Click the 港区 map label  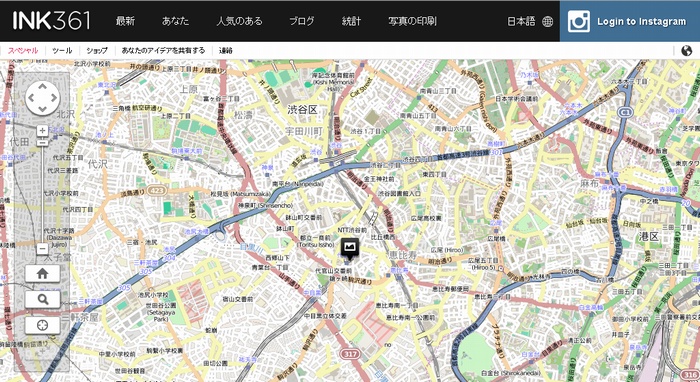click(649, 236)
